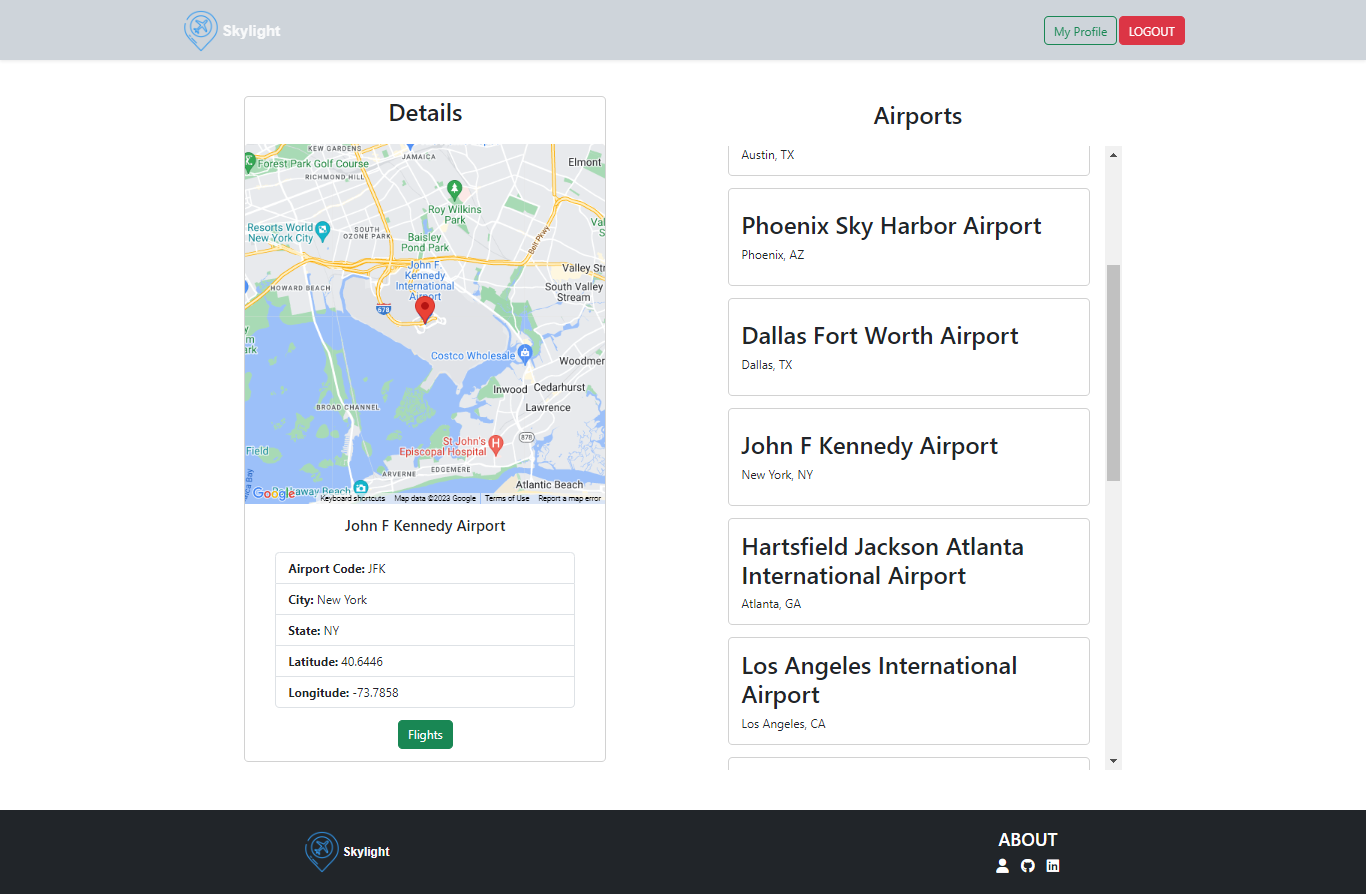
Task: Choose Los Angeles International Airport card
Action: click(909, 691)
